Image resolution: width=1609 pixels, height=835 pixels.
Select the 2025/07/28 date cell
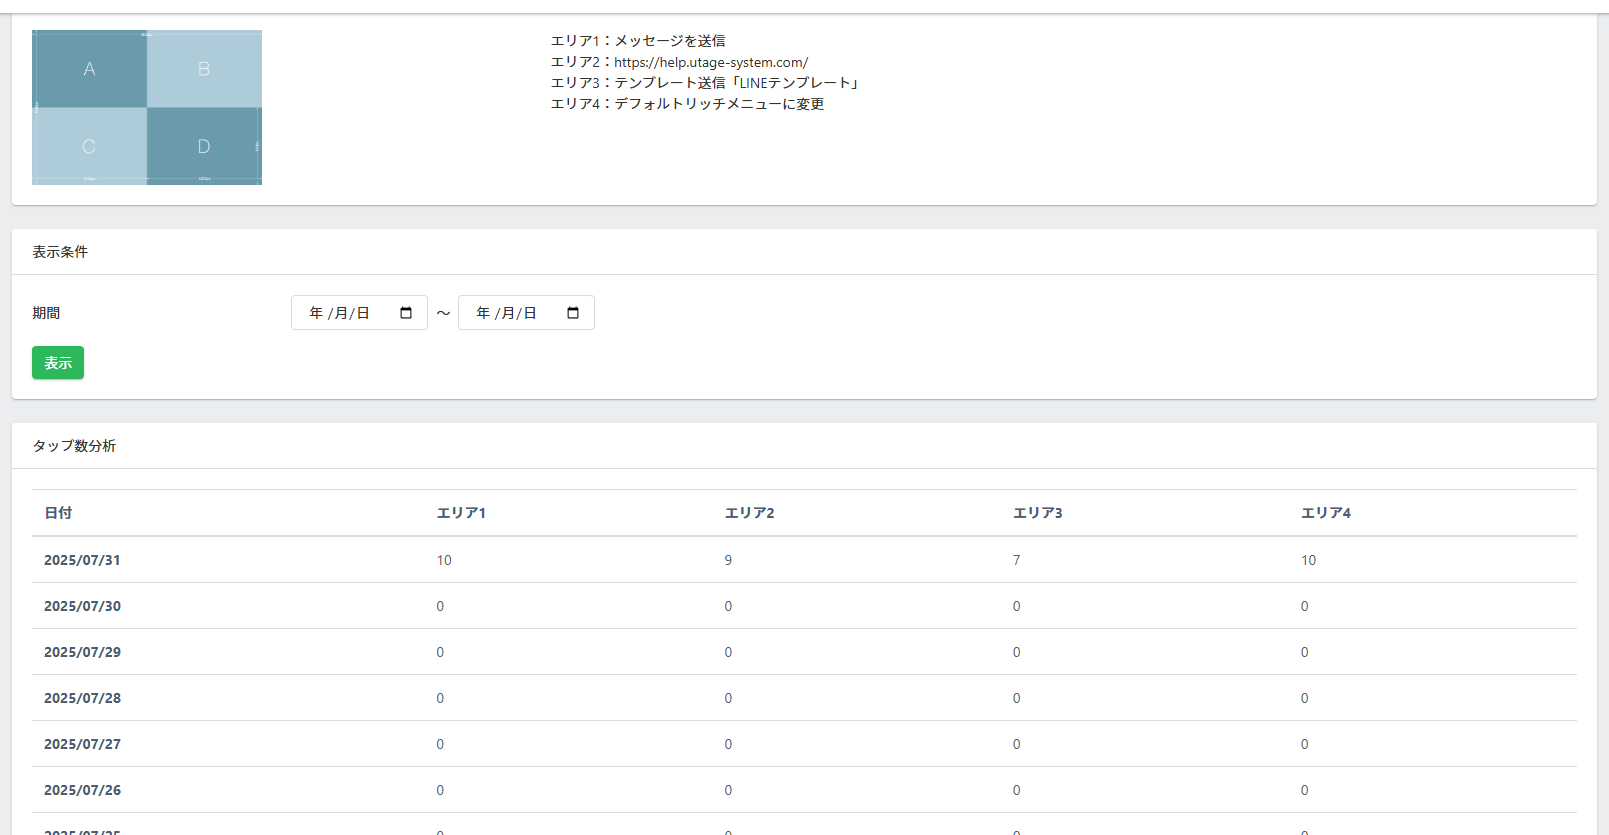coord(82,698)
